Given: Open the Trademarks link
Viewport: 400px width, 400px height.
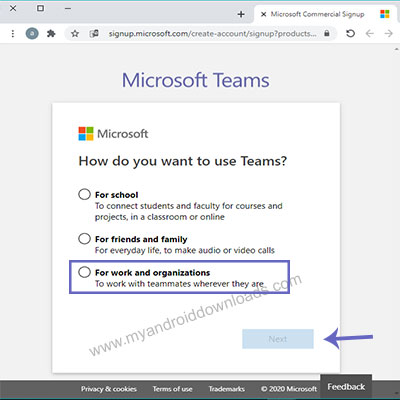Looking at the screenshot, I should tap(226, 389).
